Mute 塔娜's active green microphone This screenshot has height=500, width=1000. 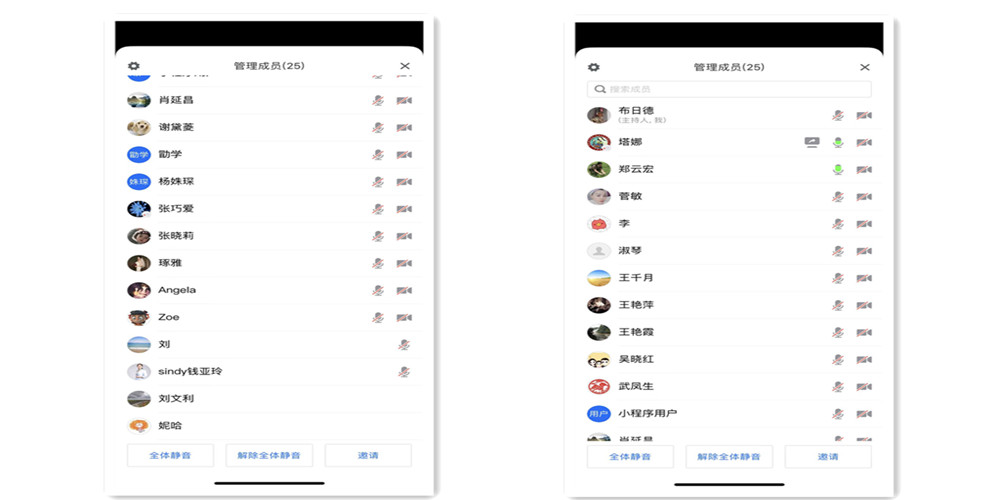click(x=838, y=142)
